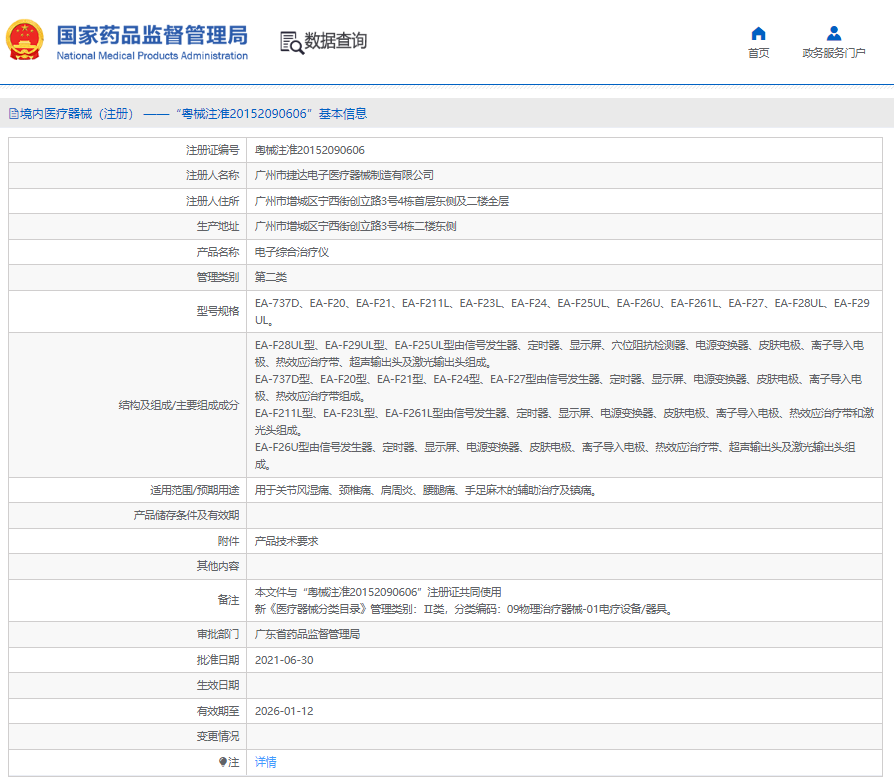Click the approval date 2021-06-30

click(284, 660)
